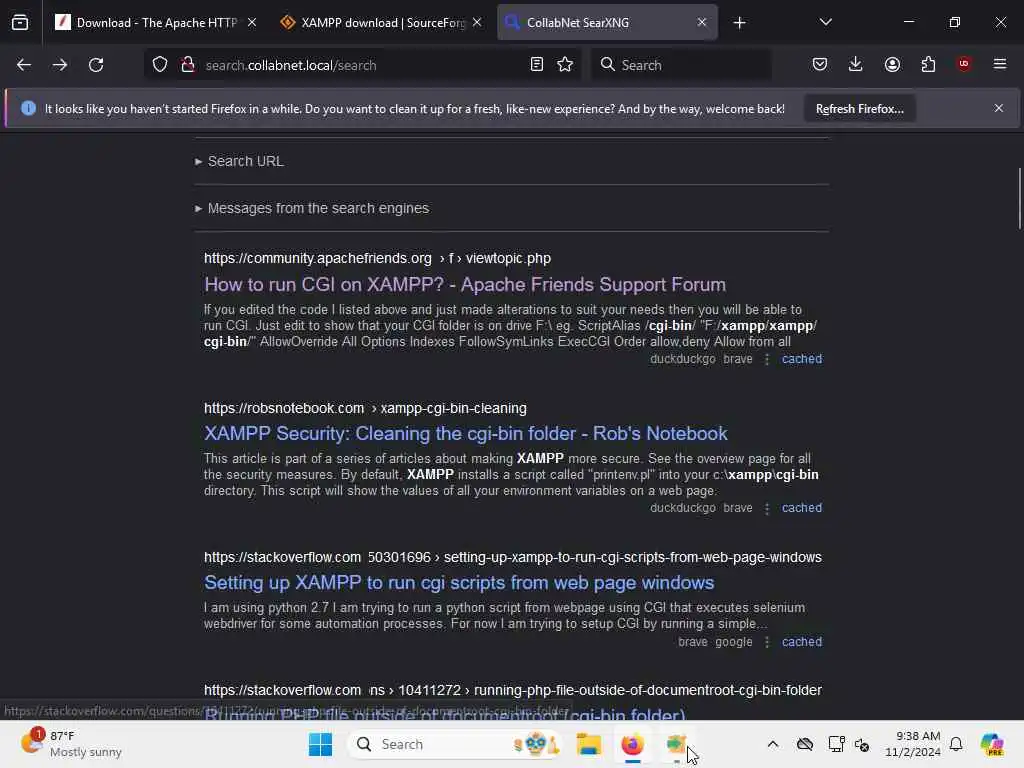1024x768 pixels.
Task: Click the Refresh Firefox button
Action: tap(859, 108)
